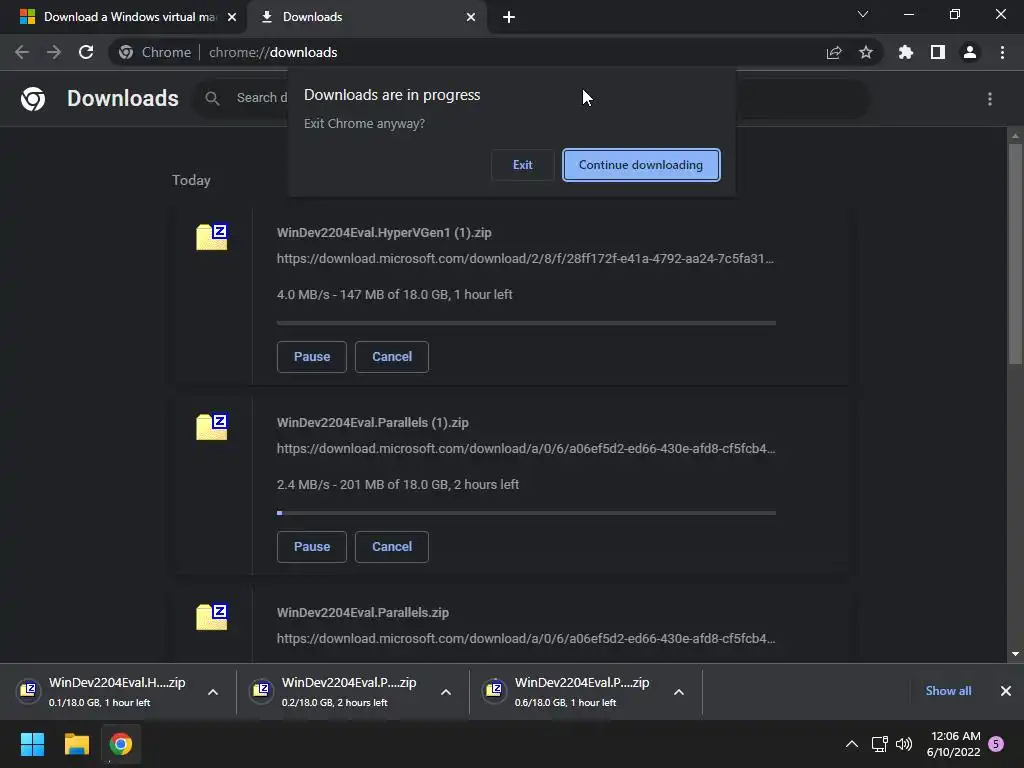Click the WinDev2204Eval.HyperVGen1 (1).zip filename
This screenshot has width=1024, height=768.
384,232
